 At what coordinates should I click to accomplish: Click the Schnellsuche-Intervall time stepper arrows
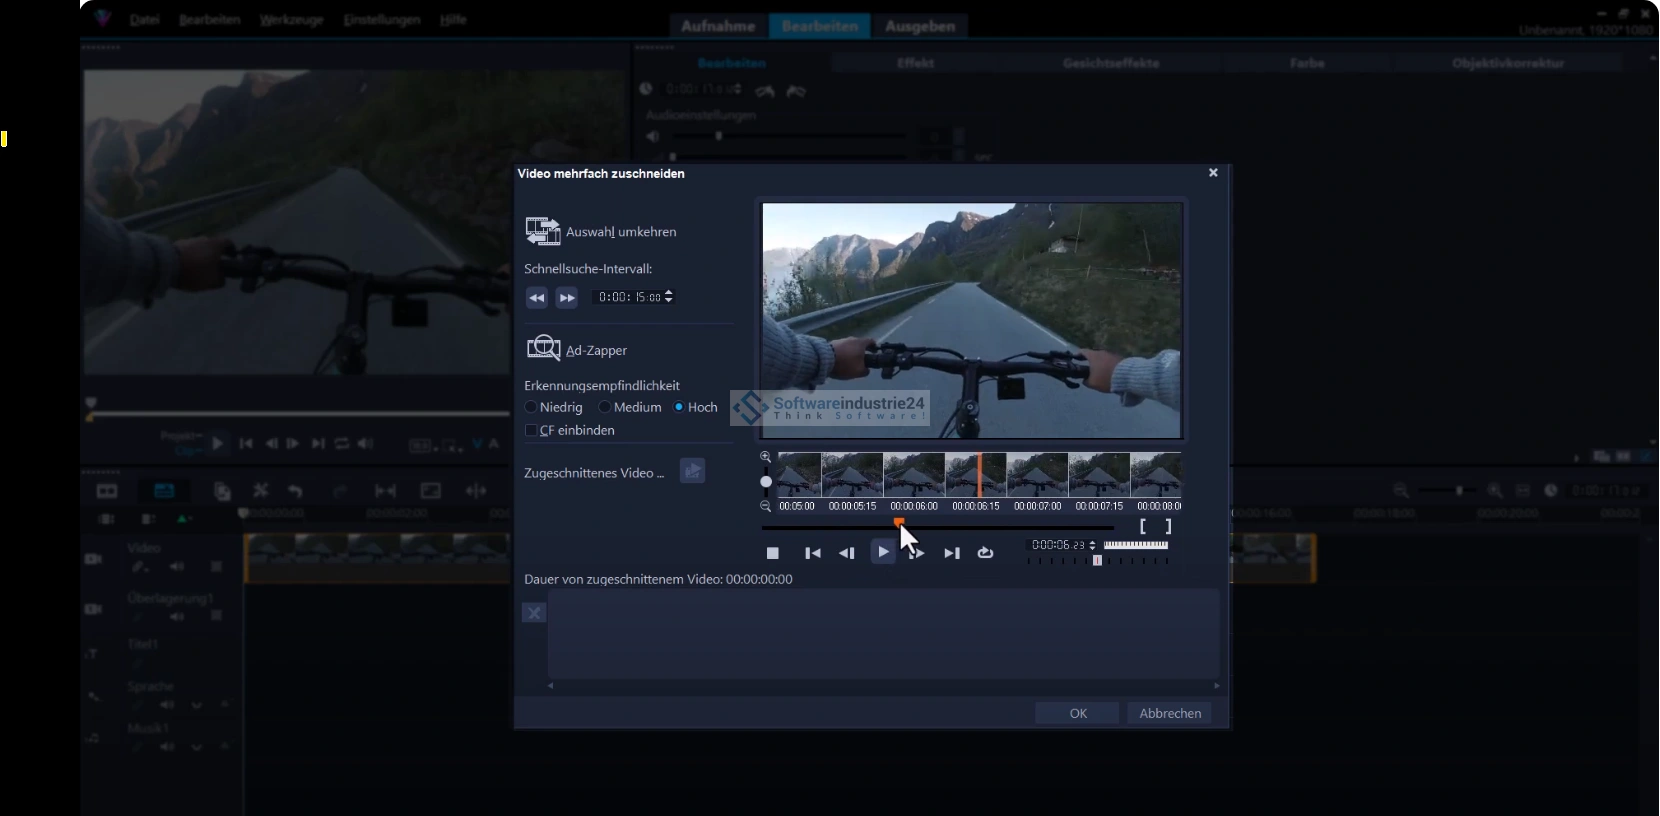(669, 297)
